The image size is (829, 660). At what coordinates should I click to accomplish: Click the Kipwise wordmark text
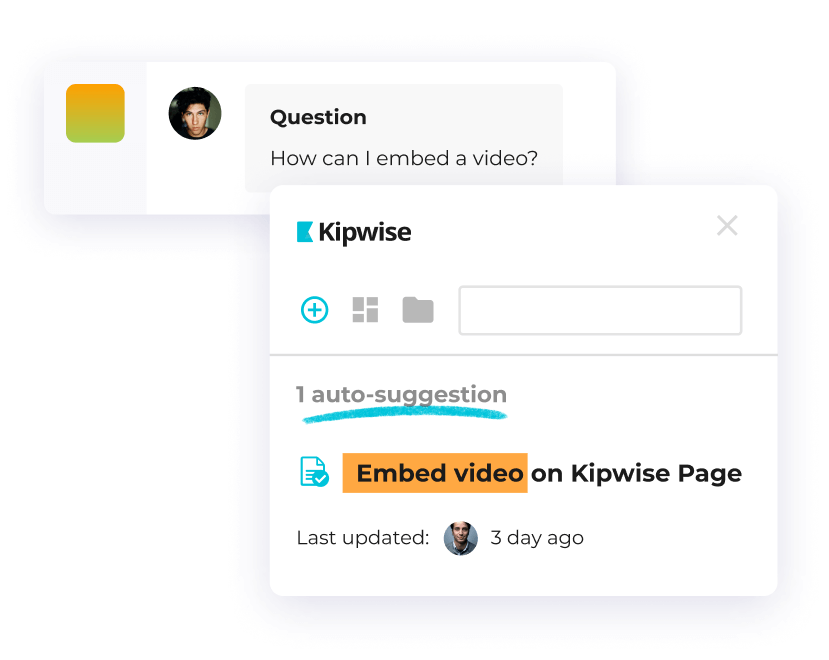coord(365,233)
